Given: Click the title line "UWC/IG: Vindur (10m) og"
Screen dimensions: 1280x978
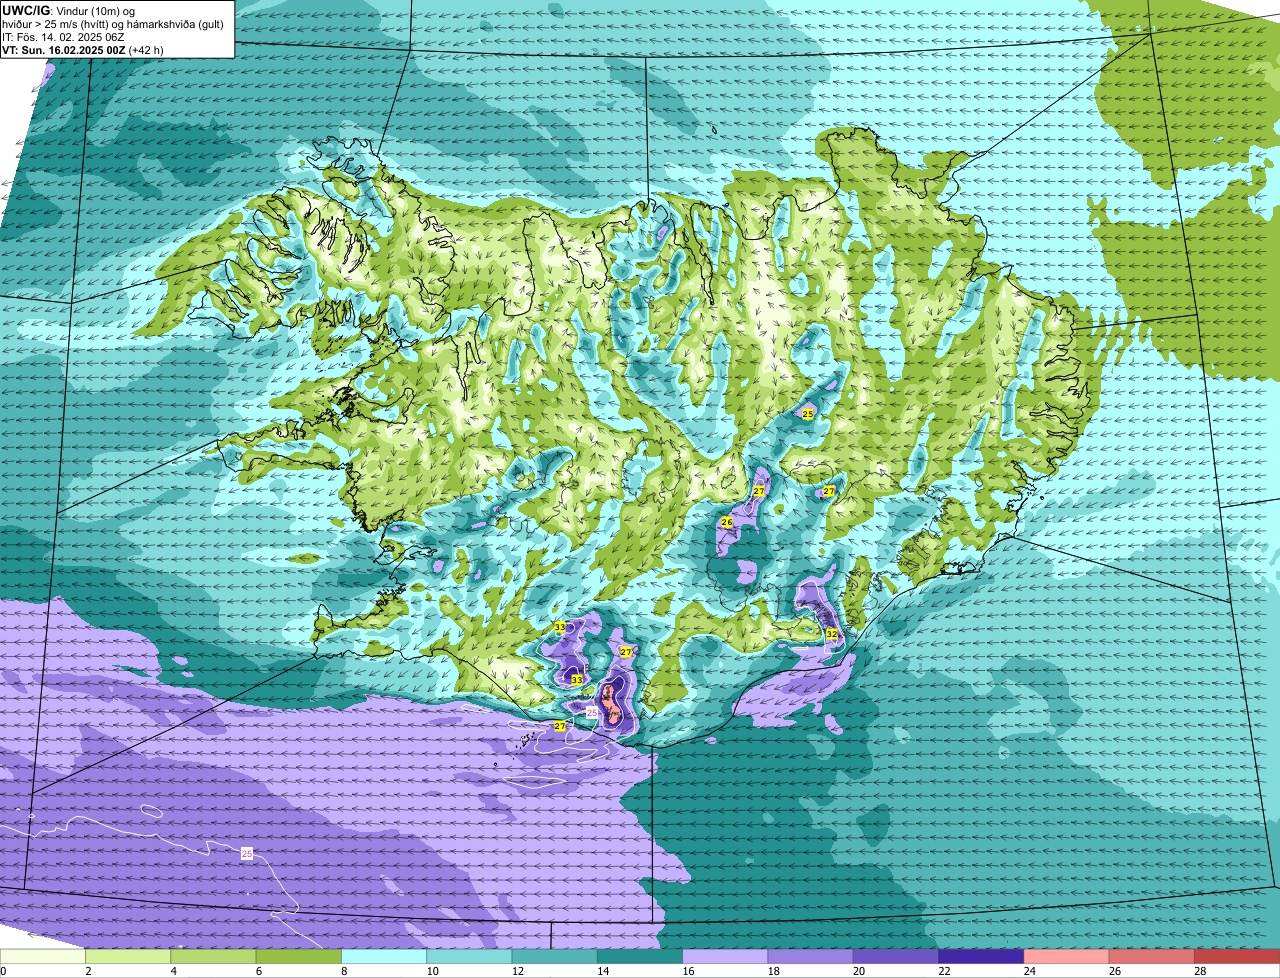Looking at the screenshot, I should (x=68, y=10).
